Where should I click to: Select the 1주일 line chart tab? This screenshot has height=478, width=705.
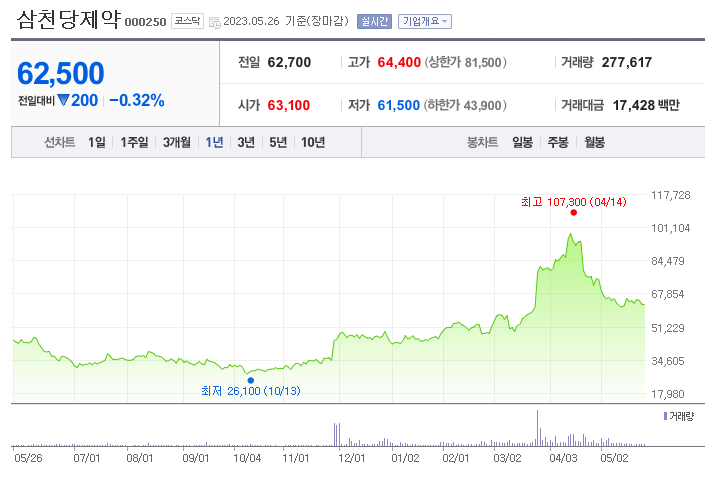[x=134, y=143]
